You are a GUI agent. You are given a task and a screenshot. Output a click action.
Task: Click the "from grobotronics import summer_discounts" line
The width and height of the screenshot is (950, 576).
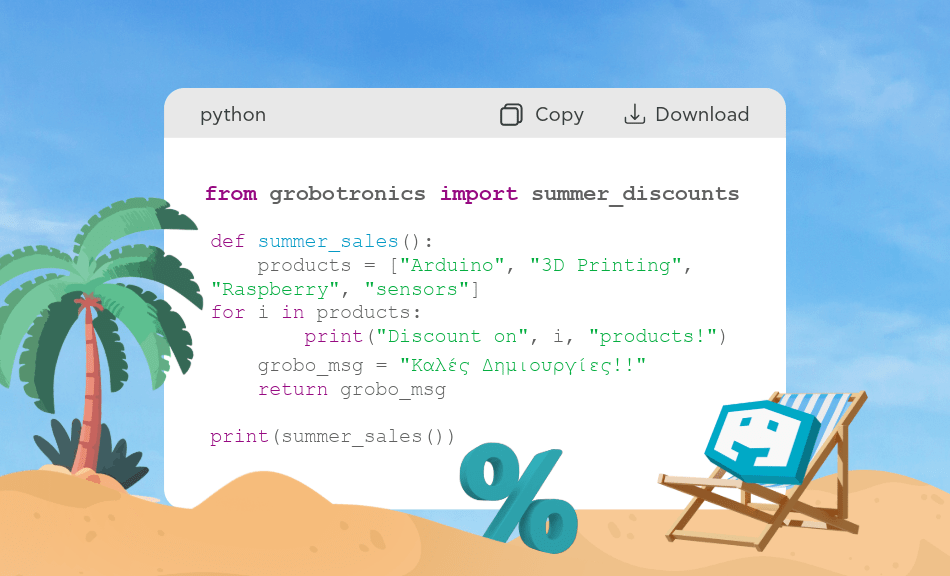pyautogui.click(x=472, y=194)
